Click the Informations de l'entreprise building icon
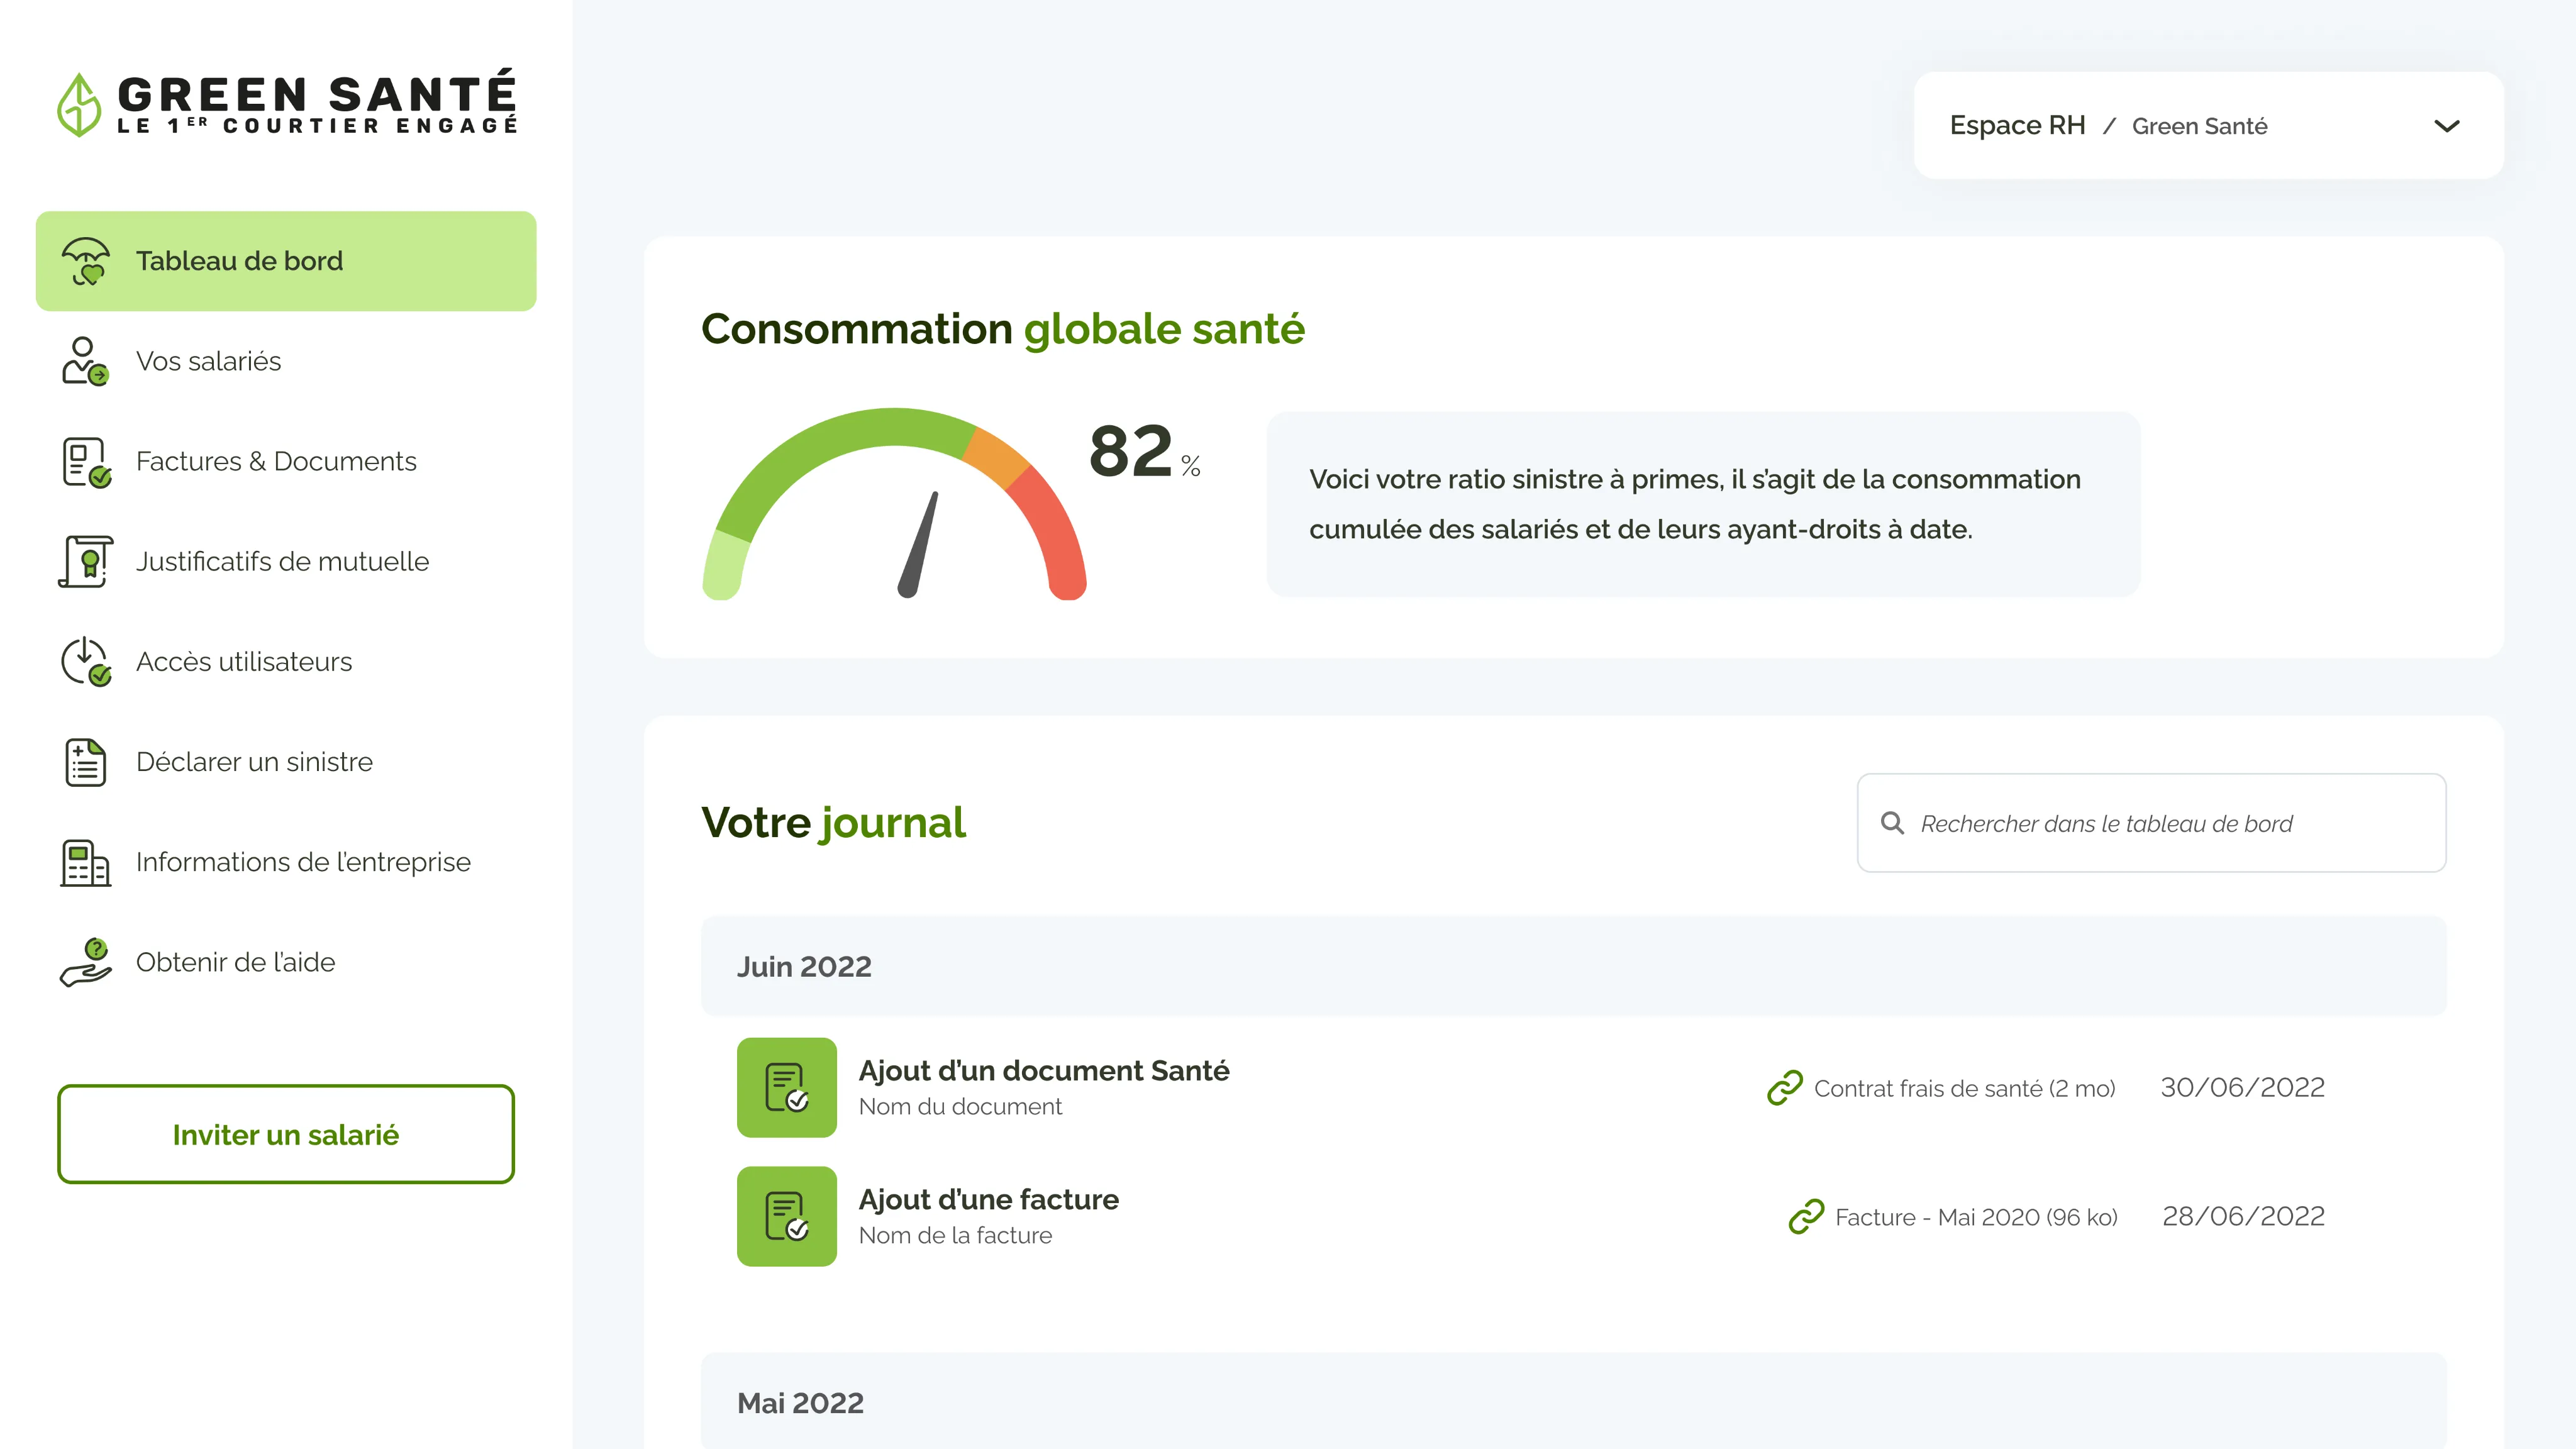2576x1449 pixels. click(86, 862)
